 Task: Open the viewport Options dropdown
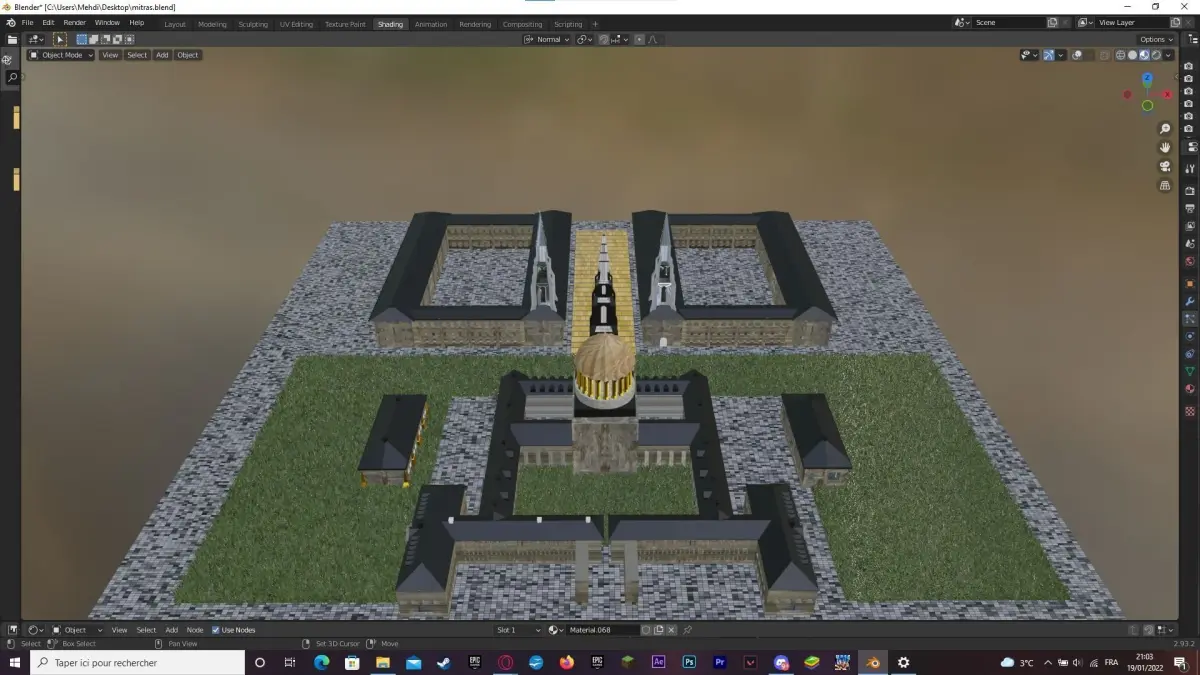click(1156, 39)
